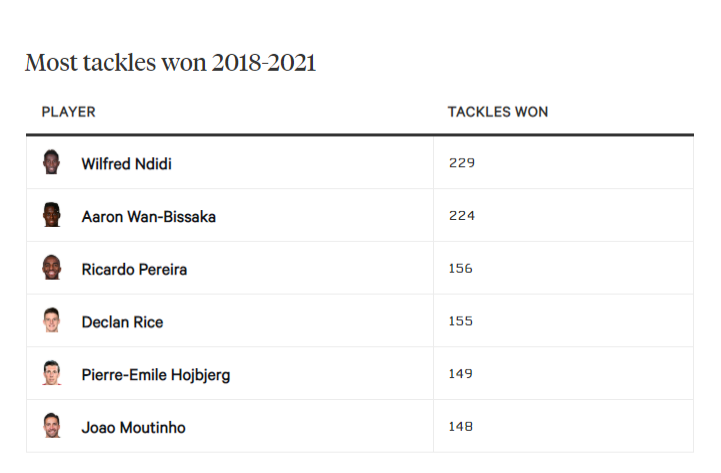This screenshot has height=473, width=721.
Task: Click Hojbjerg's 149 tackles value
Action: 461,375
